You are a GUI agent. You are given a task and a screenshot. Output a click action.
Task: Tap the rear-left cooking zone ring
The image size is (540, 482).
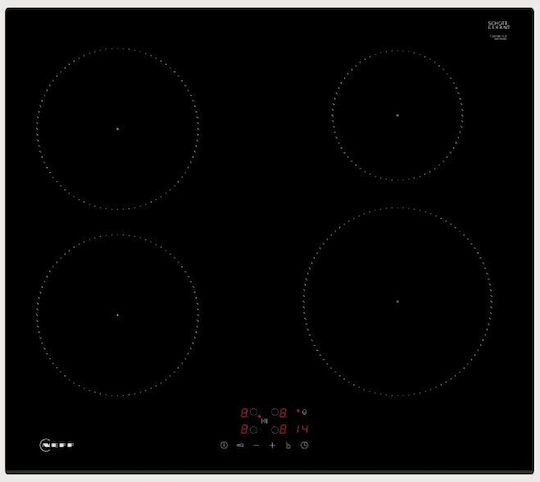(x=117, y=129)
